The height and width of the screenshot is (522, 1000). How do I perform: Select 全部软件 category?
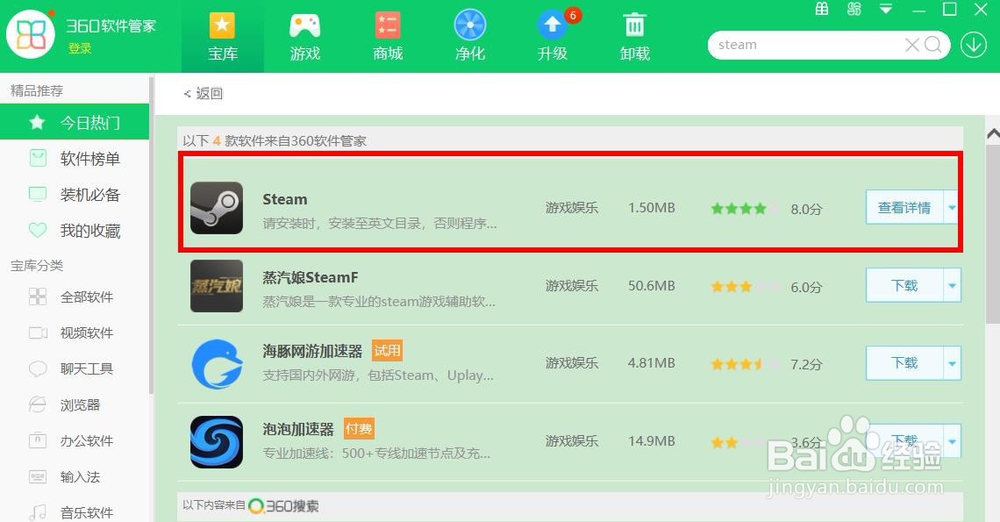75,297
